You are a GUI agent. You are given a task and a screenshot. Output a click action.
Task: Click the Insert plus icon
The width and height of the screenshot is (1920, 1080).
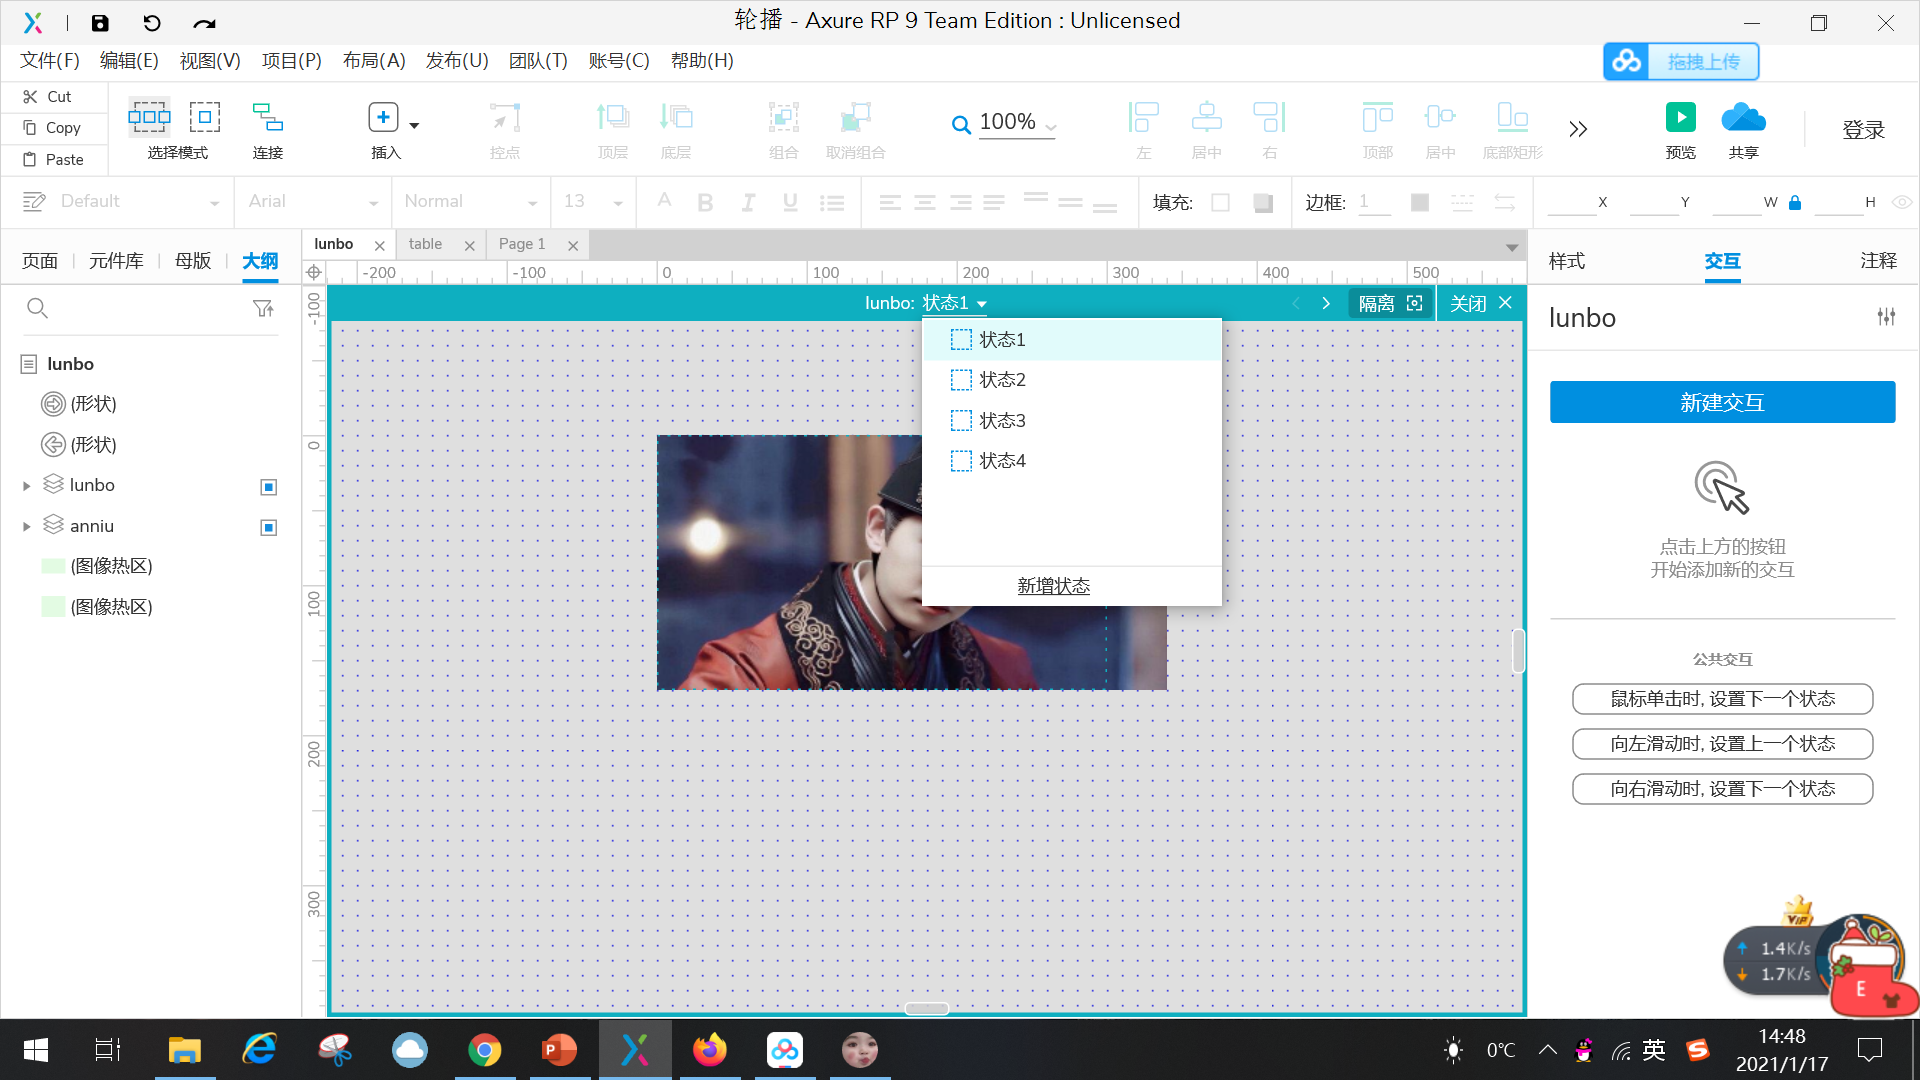click(383, 118)
